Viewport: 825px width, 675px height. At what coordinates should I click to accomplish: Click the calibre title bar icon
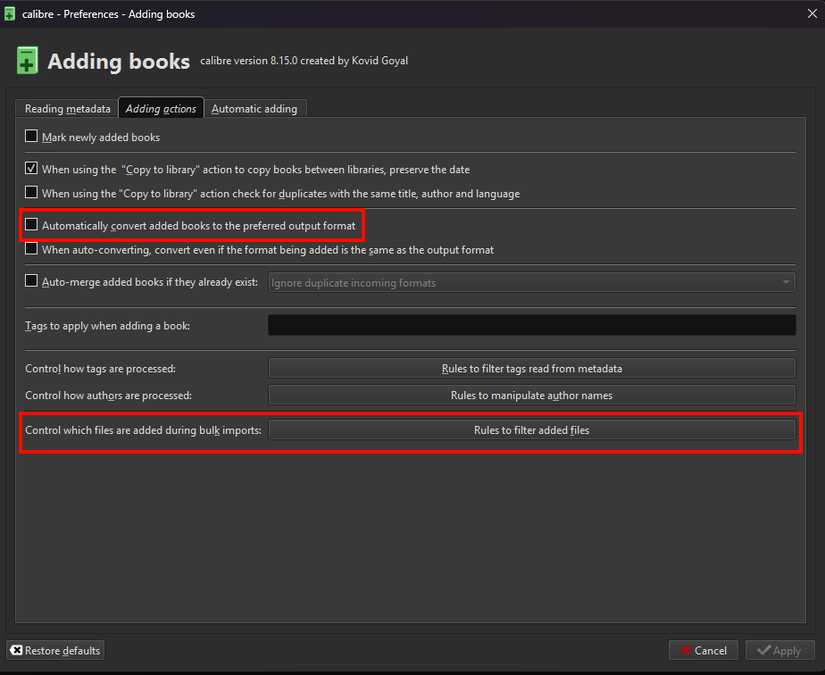[x=9, y=14]
